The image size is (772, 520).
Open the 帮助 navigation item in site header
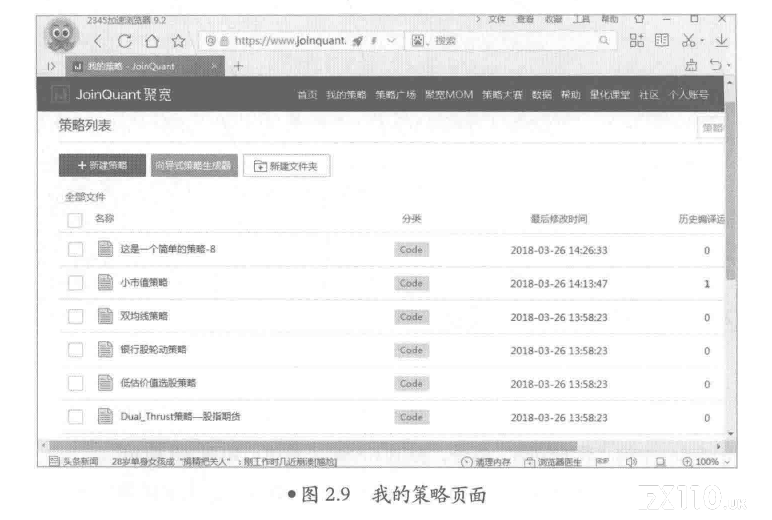pos(571,95)
